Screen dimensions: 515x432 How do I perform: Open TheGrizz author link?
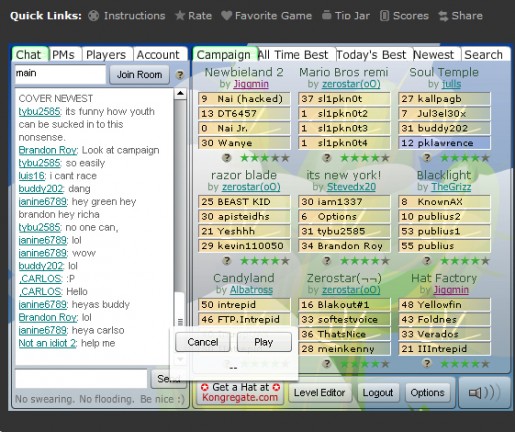pos(451,187)
